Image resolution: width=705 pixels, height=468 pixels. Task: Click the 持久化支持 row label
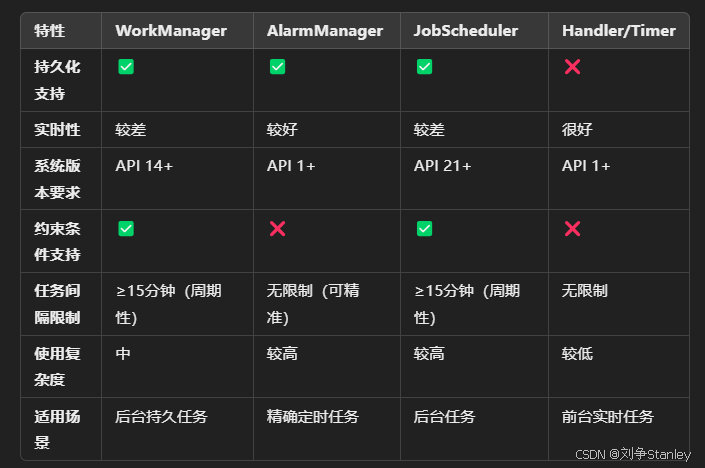click(57, 80)
